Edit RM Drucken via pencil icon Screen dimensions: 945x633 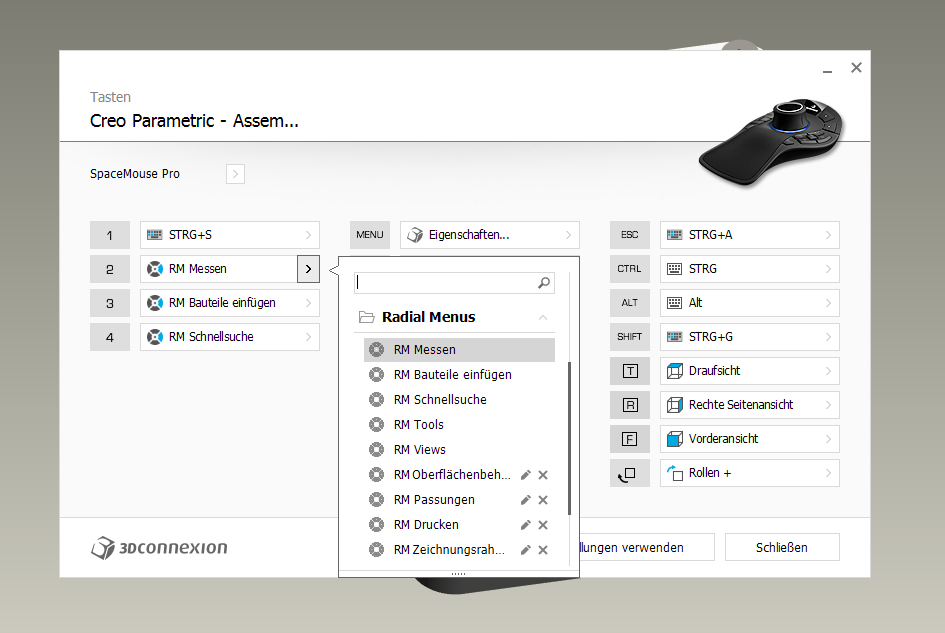point(526,525)
